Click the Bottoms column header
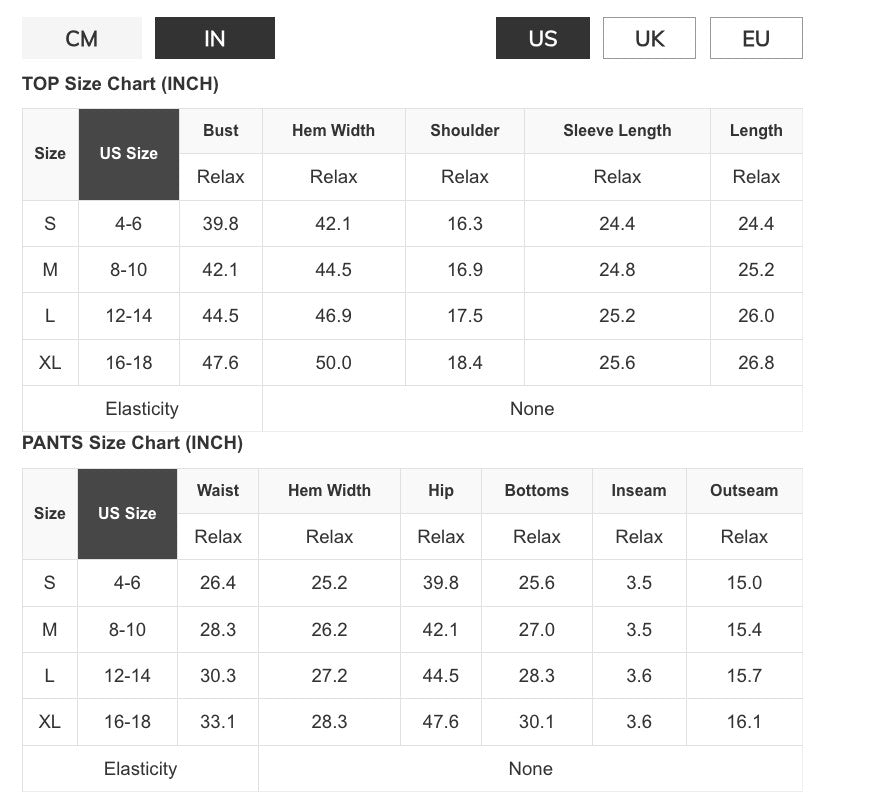Screen dimensions: 872x808 pos(537,491)
